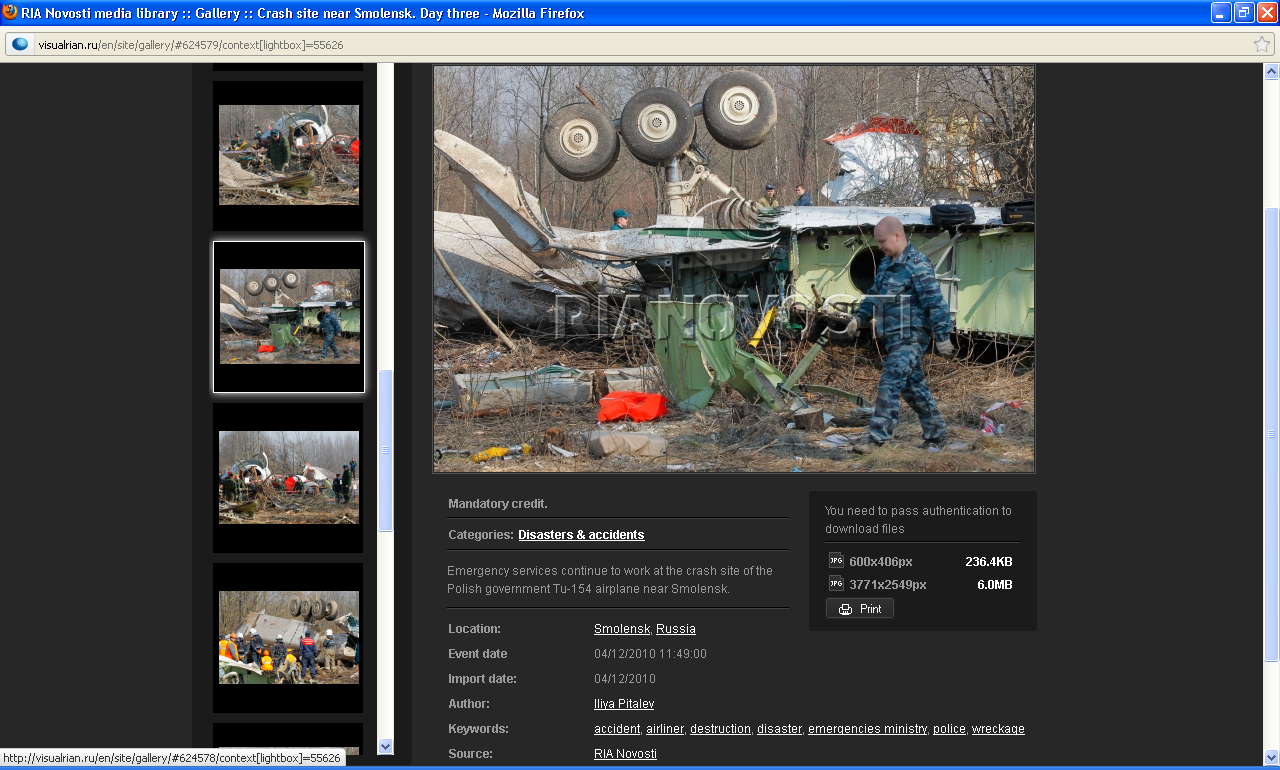Click the page vertical scrollbar thumb
This screenshot has height=770, width=1280.
pos(1272,434)
